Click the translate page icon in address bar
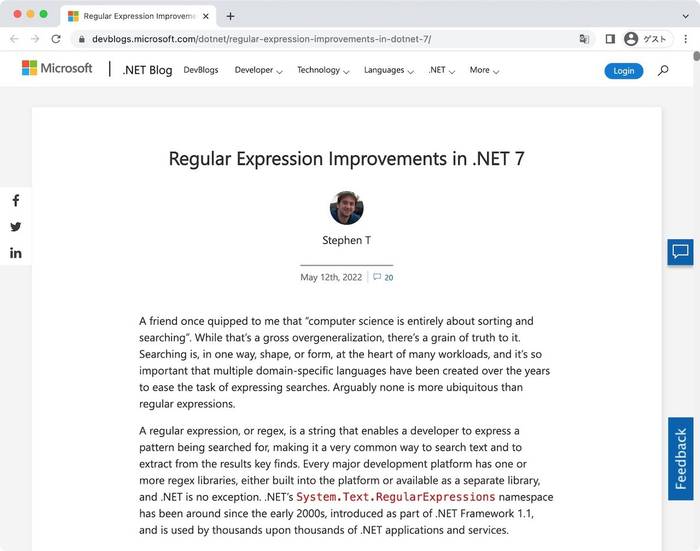 click(584, 39)
